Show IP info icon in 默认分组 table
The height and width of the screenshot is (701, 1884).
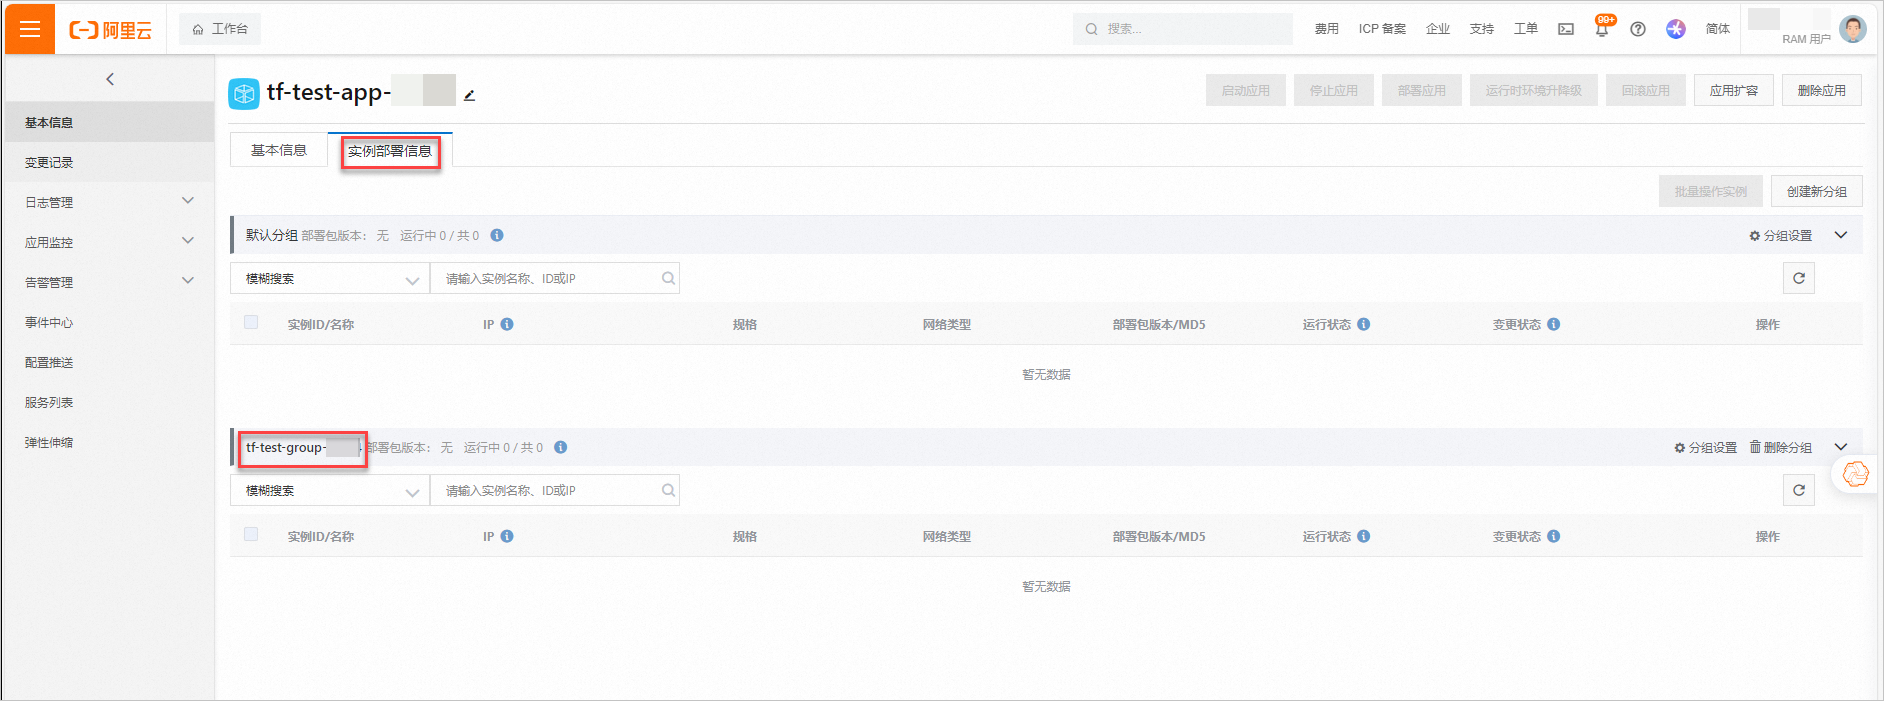507,324
